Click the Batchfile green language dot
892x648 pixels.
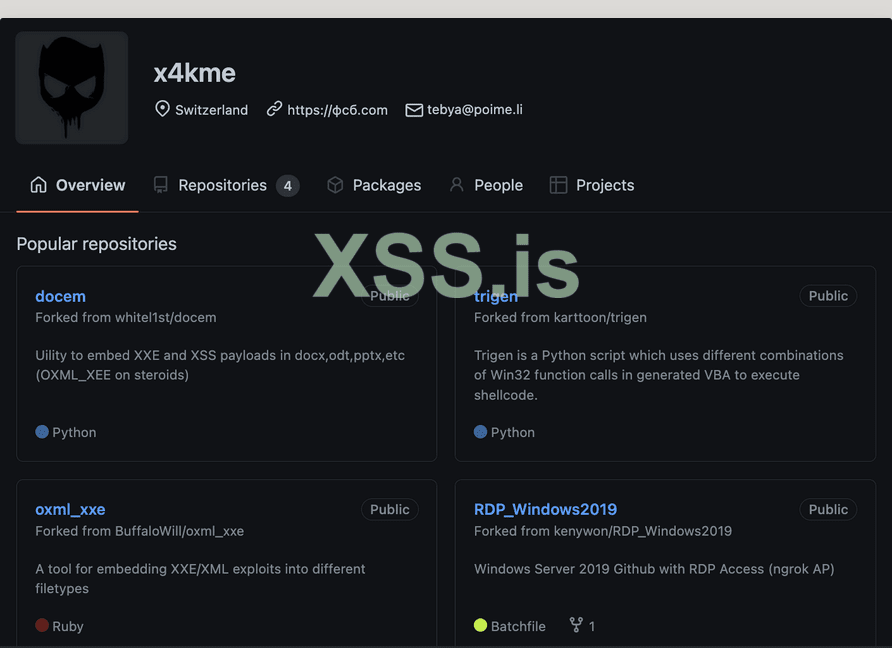point(481,626)
